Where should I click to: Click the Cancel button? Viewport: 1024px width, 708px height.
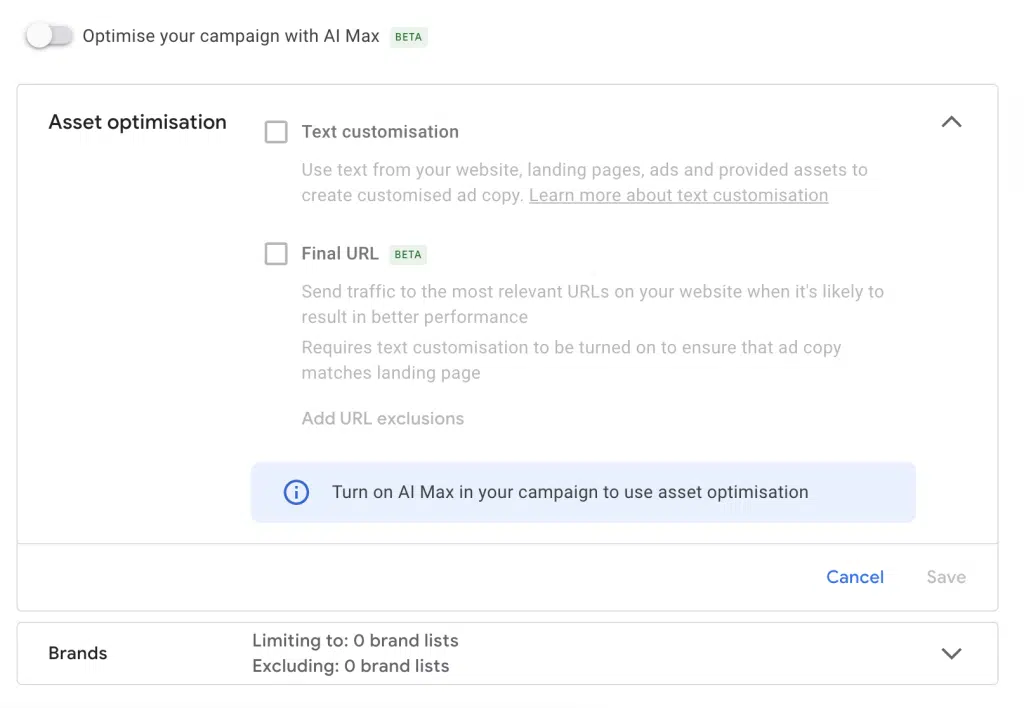click(x=855, y=577)
